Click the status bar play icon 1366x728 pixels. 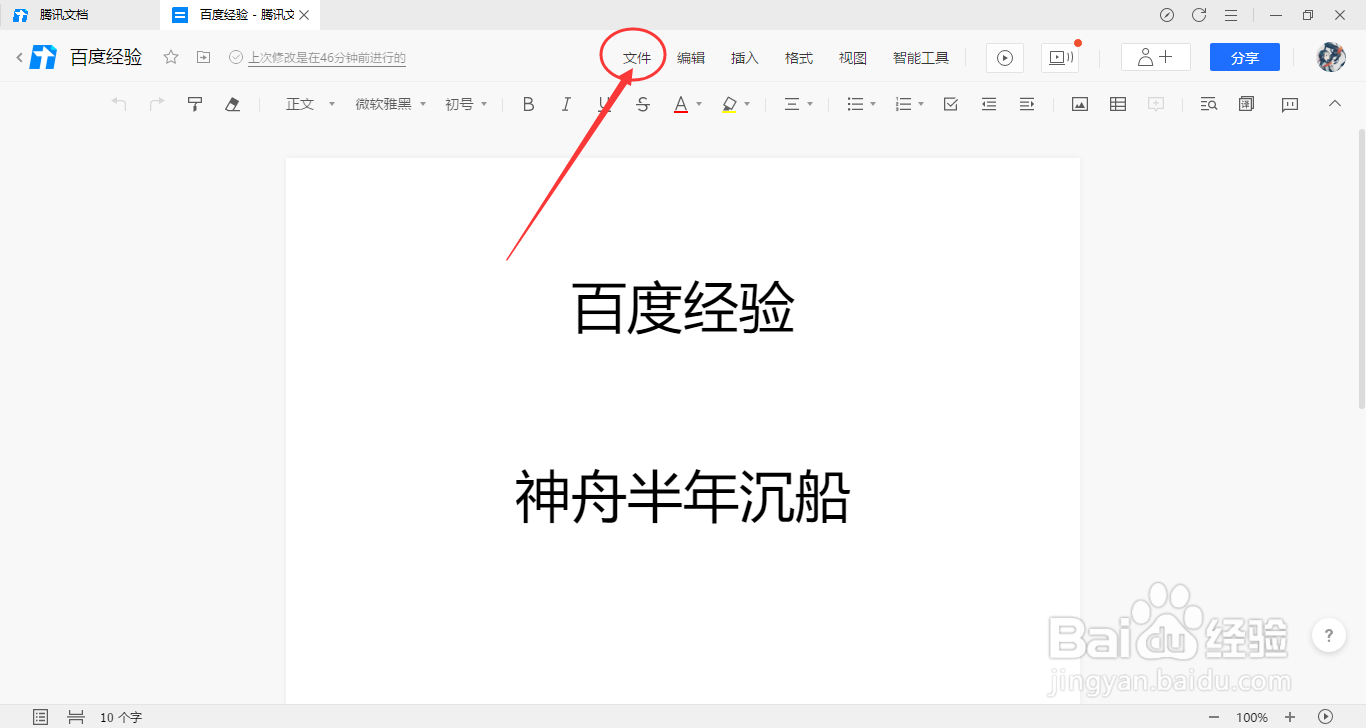coord(1326,716)
